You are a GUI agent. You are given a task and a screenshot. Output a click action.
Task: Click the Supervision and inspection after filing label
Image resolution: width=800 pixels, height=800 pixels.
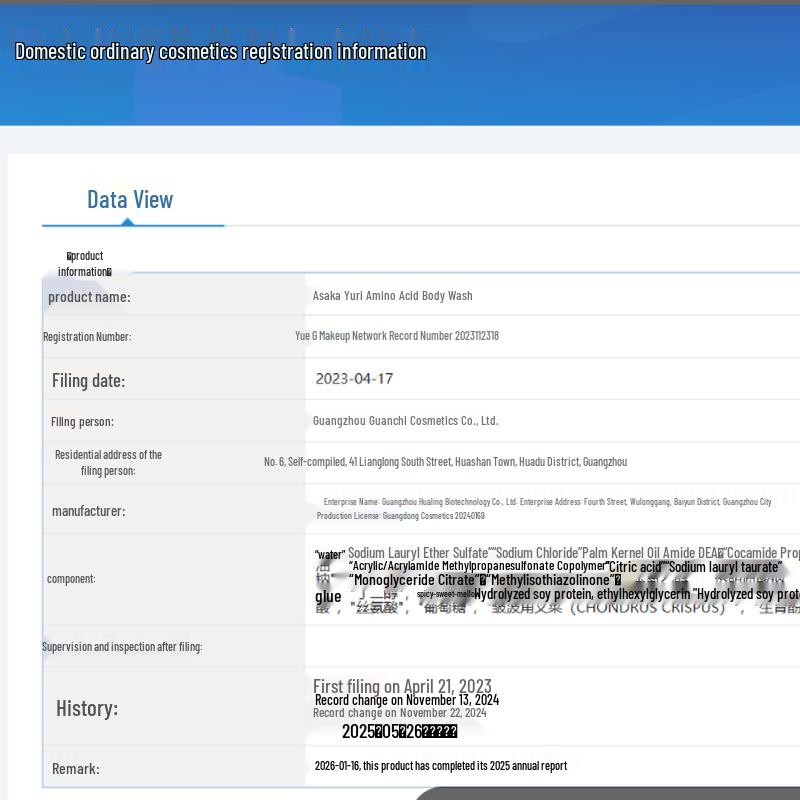(x=122, y=647)
